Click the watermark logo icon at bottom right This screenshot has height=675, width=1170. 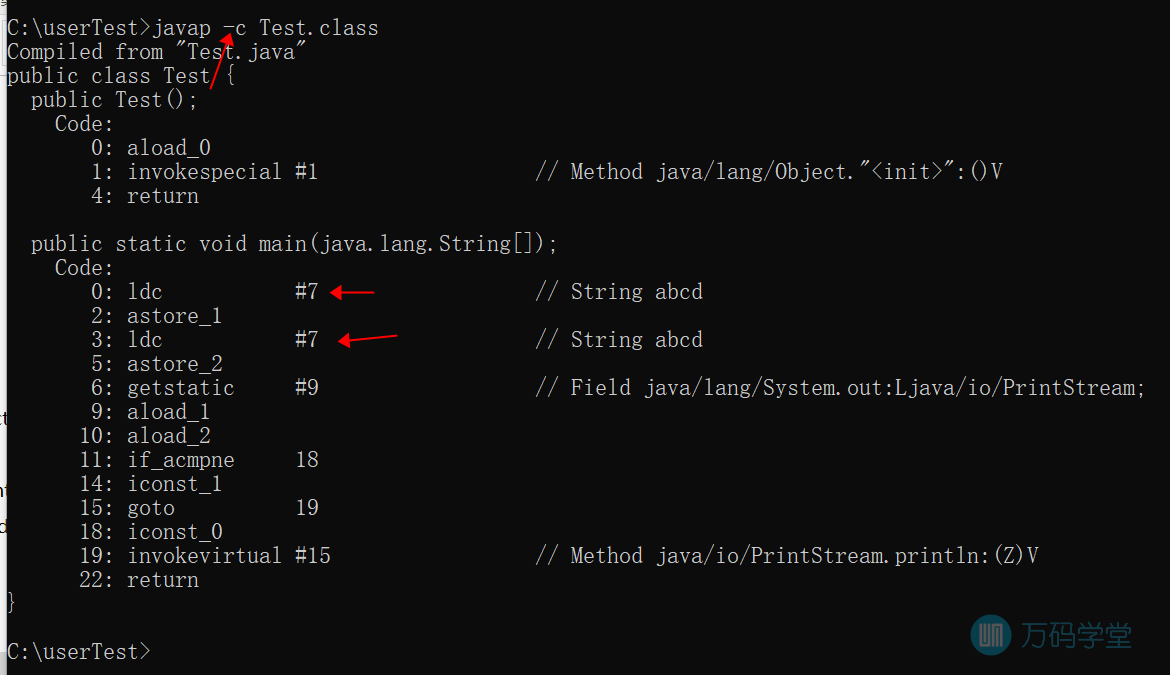991,635
